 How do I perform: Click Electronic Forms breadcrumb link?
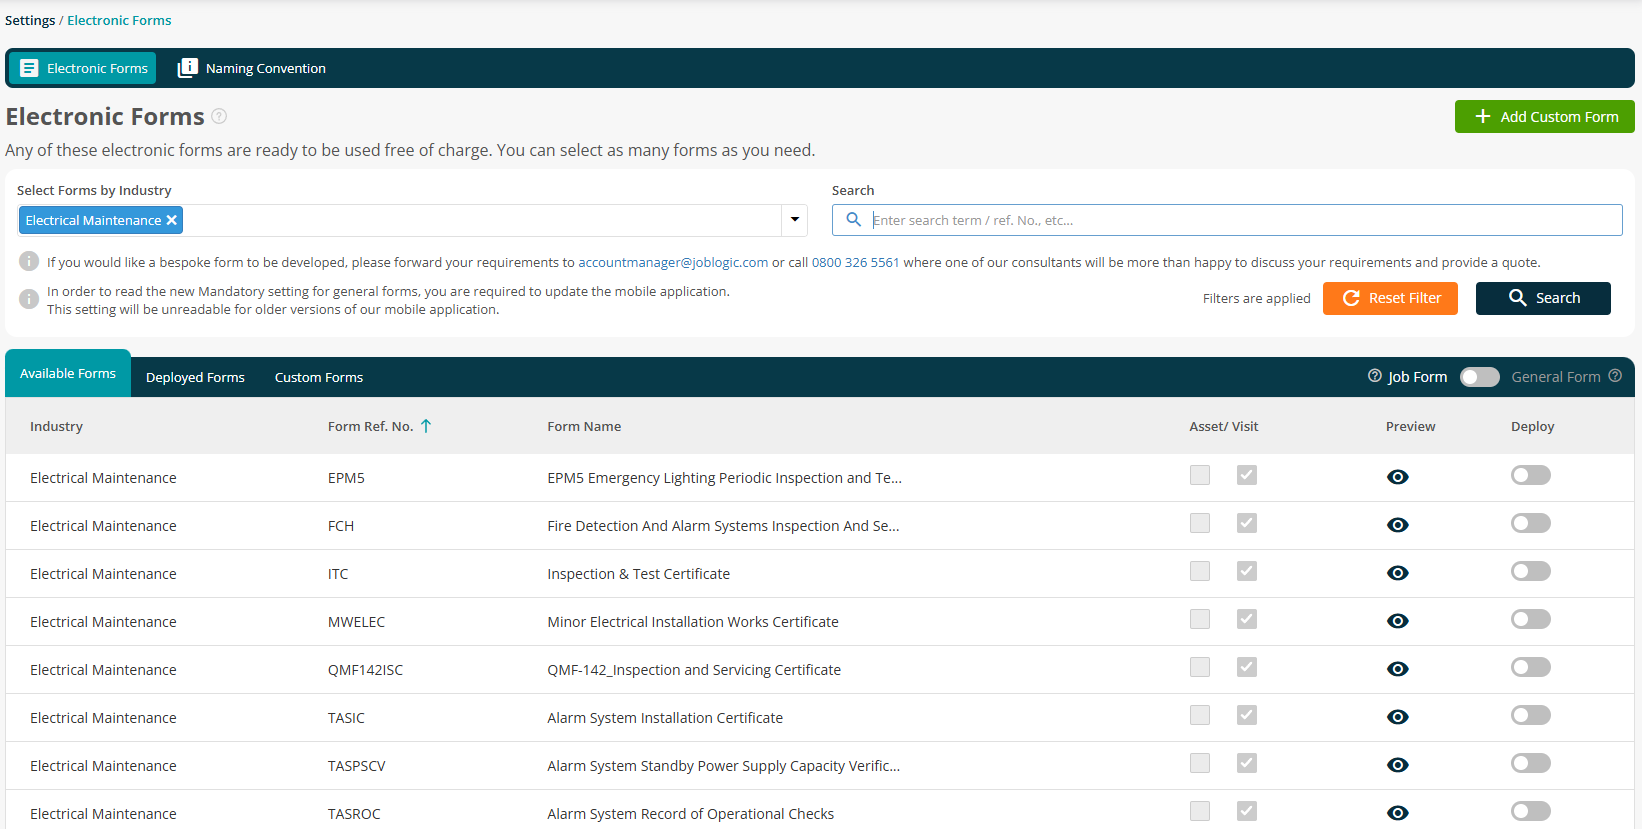(x=119, y=20)
